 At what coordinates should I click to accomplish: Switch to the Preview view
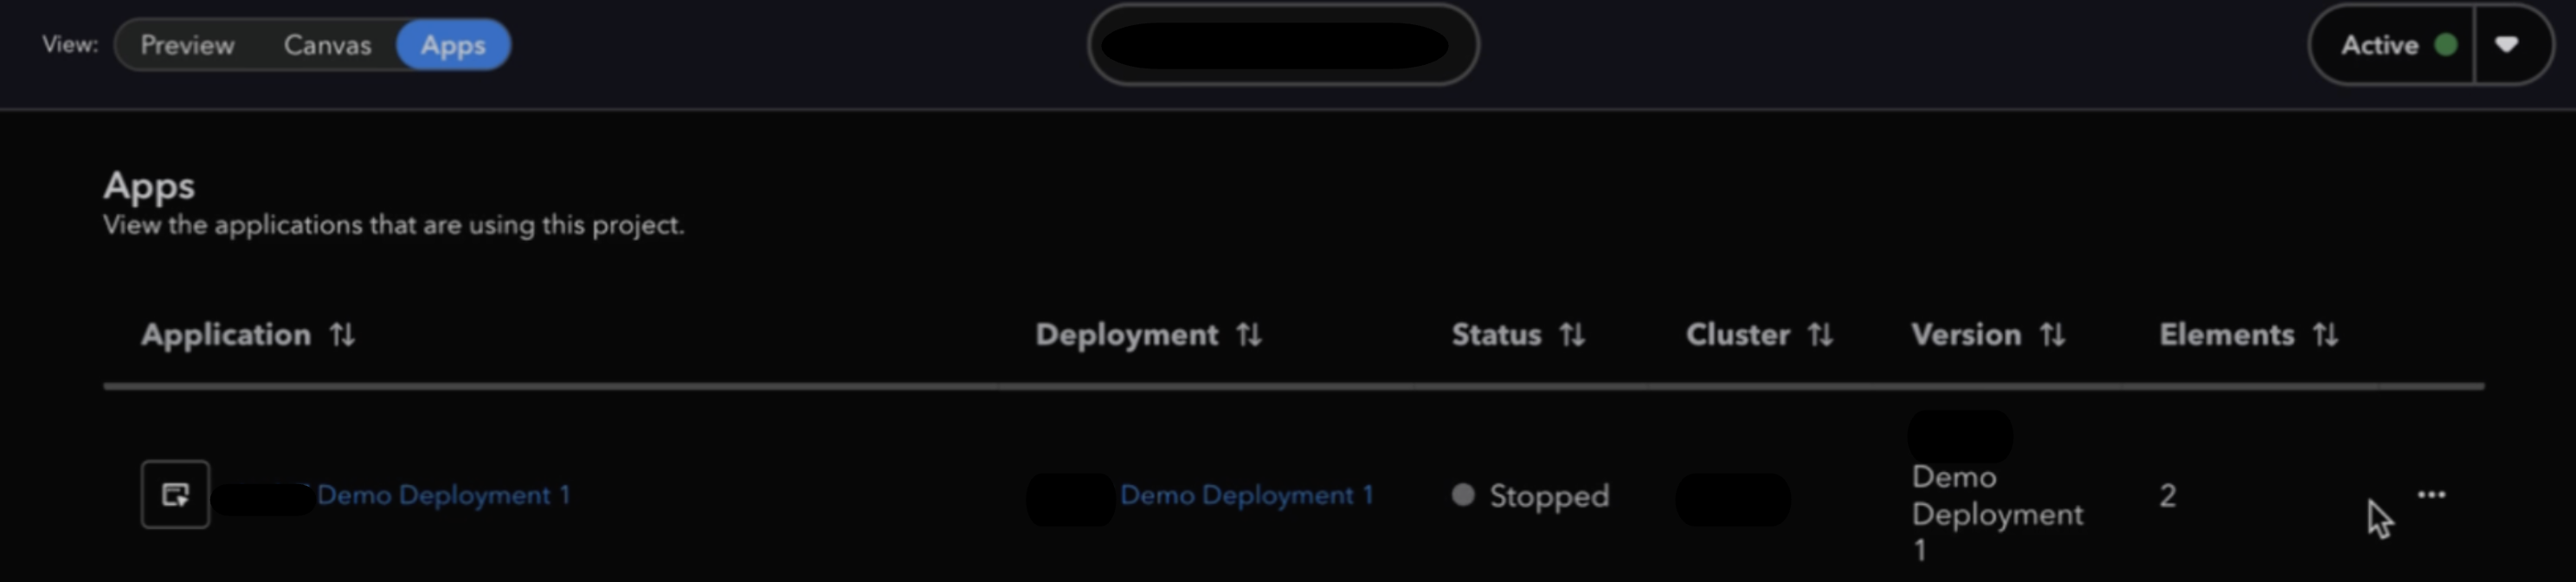pyautogui.click(x=187, y=45)
